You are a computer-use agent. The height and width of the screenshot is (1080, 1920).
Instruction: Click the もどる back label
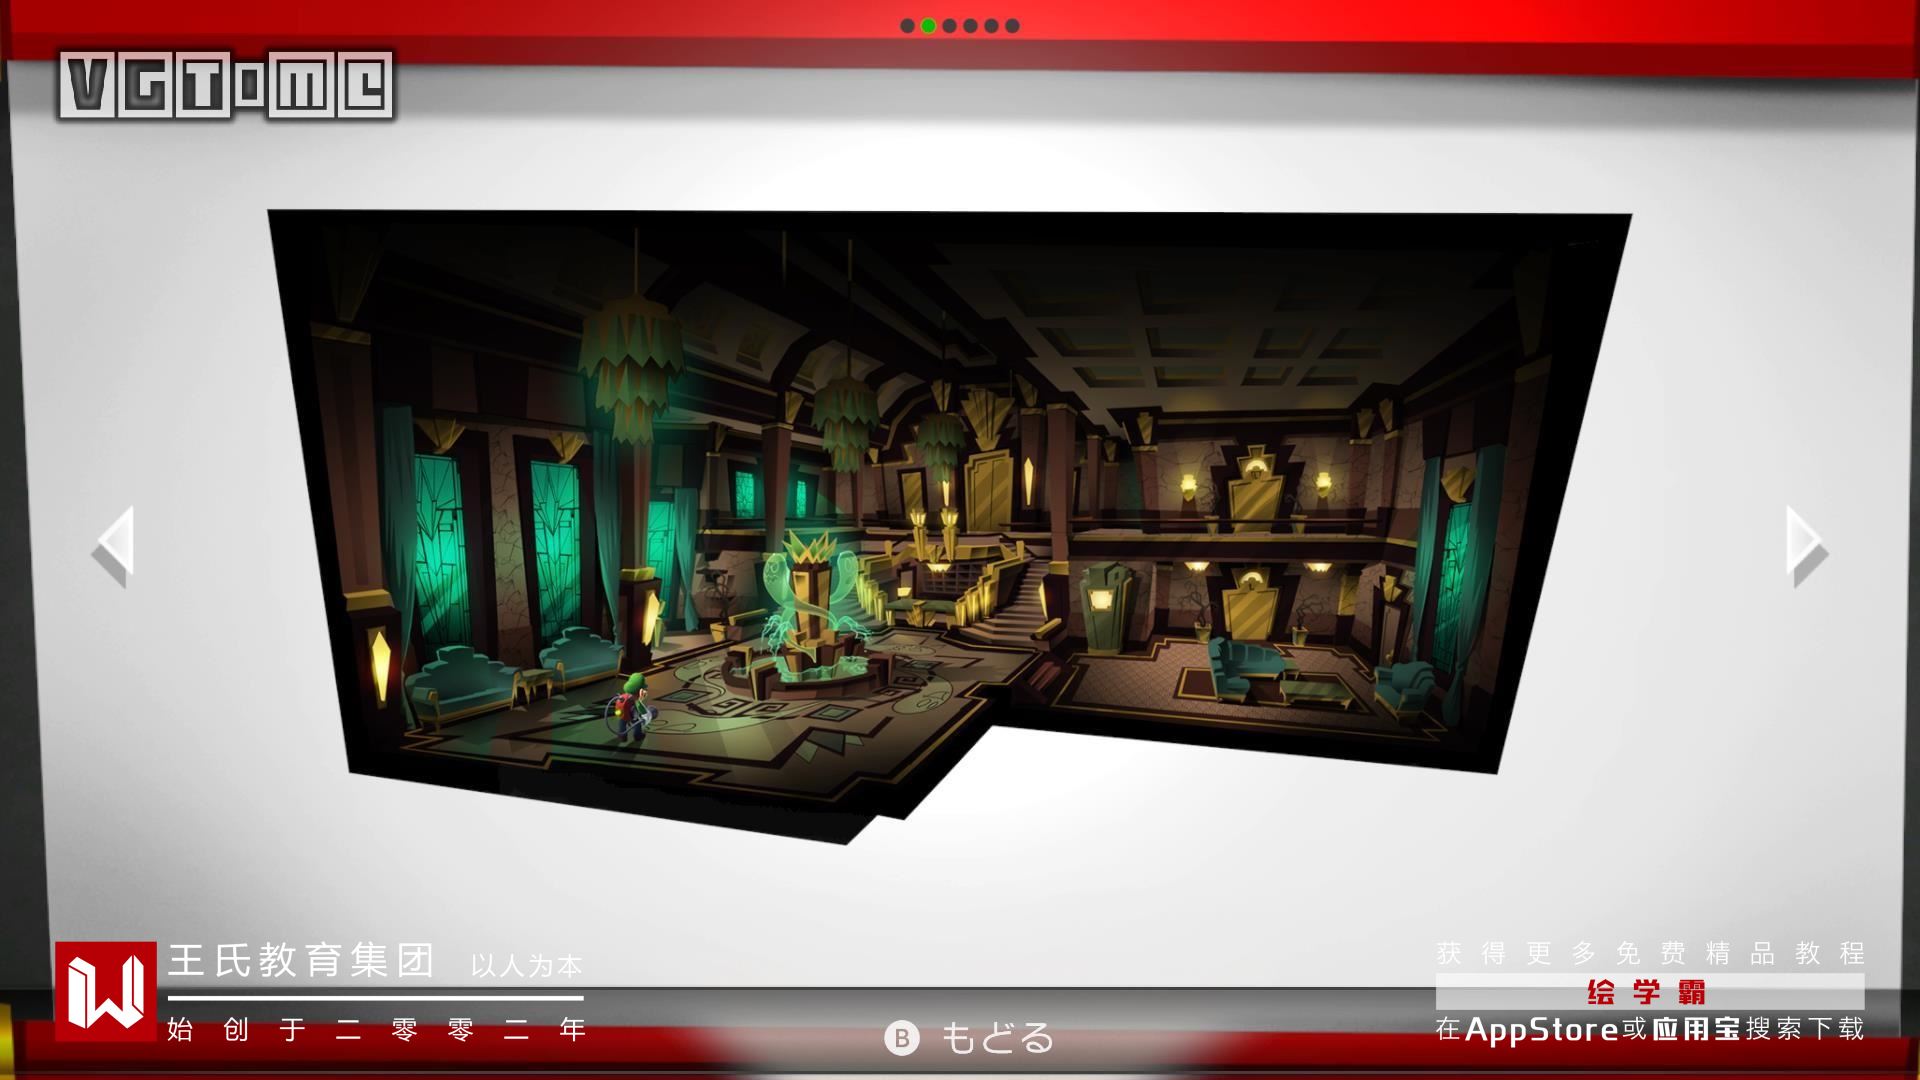click(996, 1038)
